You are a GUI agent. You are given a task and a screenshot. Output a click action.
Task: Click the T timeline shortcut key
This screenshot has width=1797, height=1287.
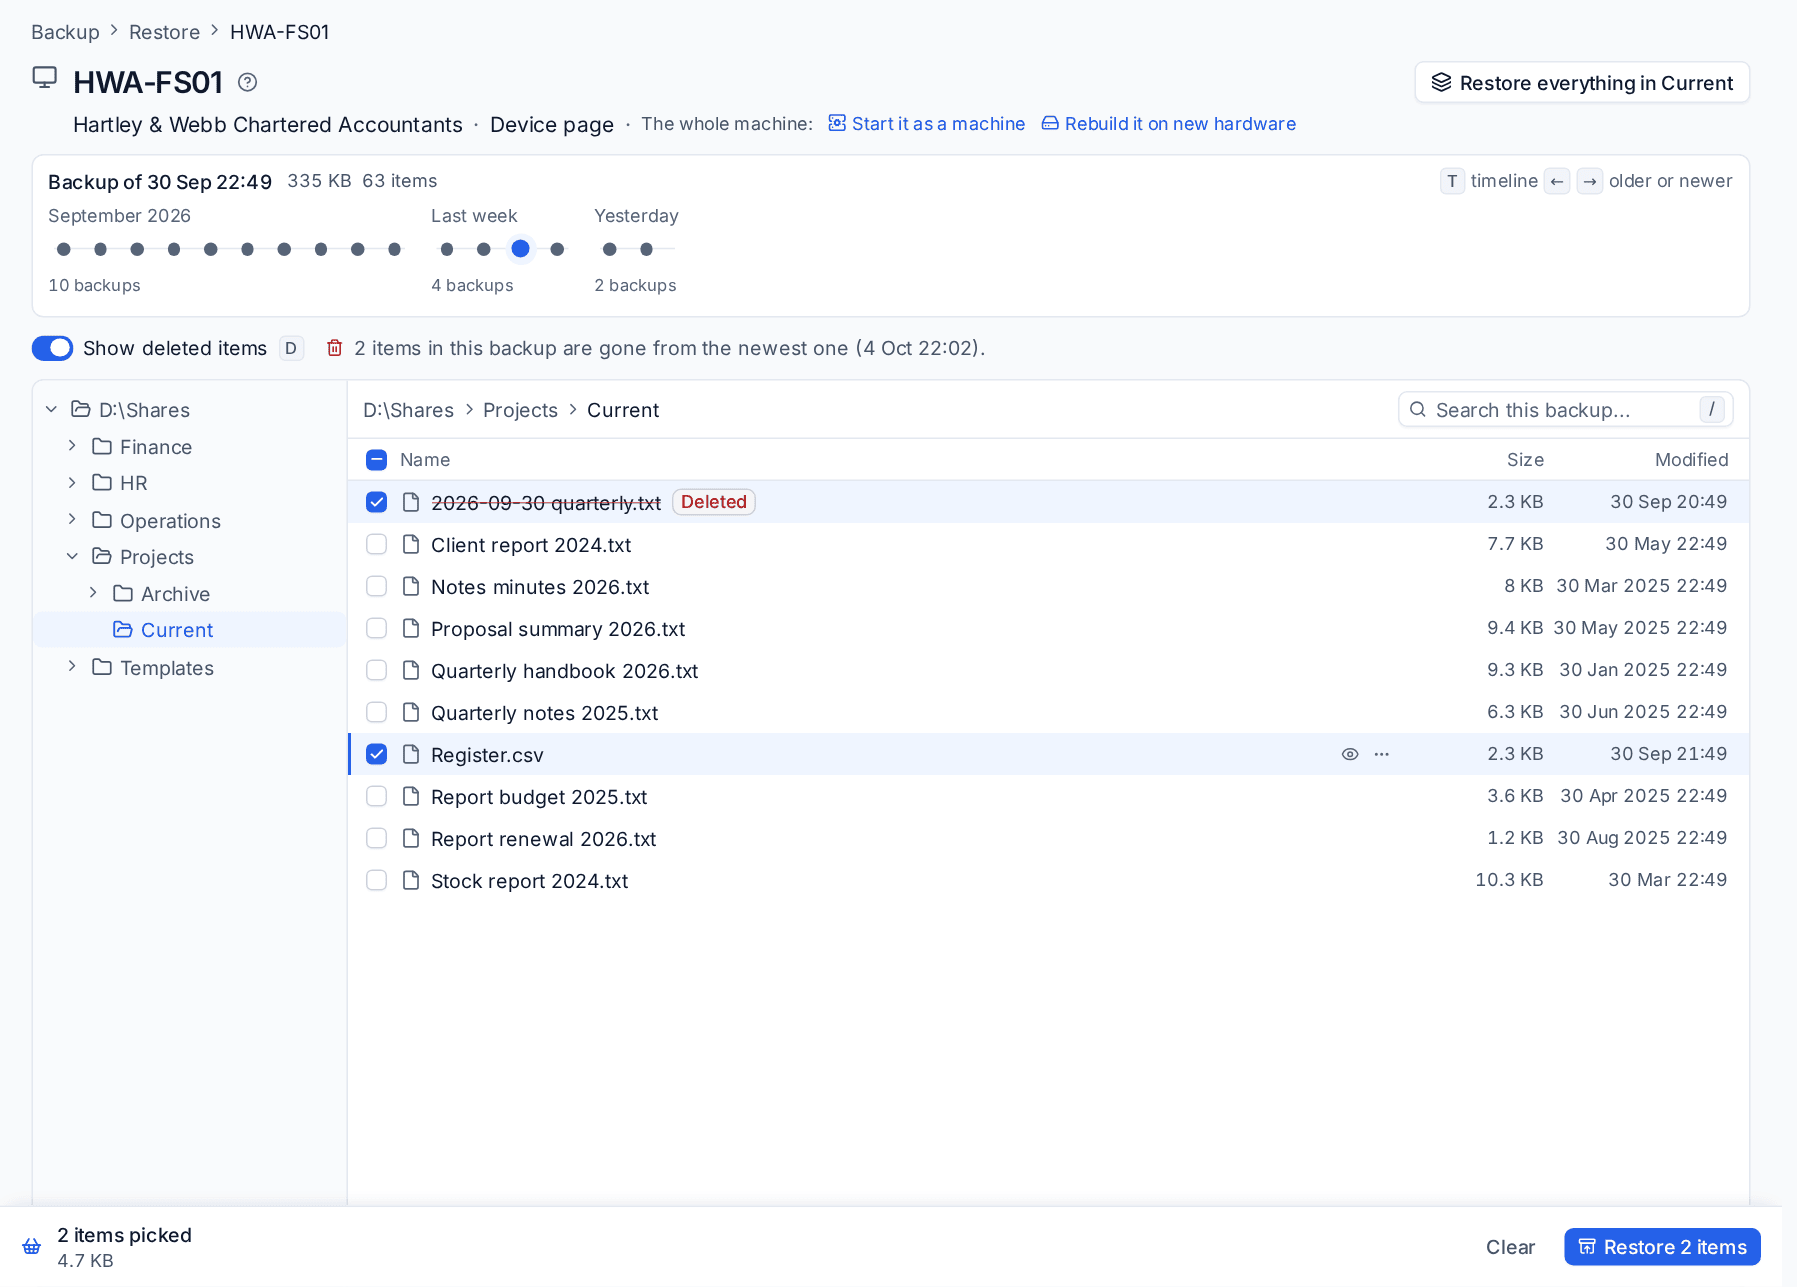(1452, 181)
